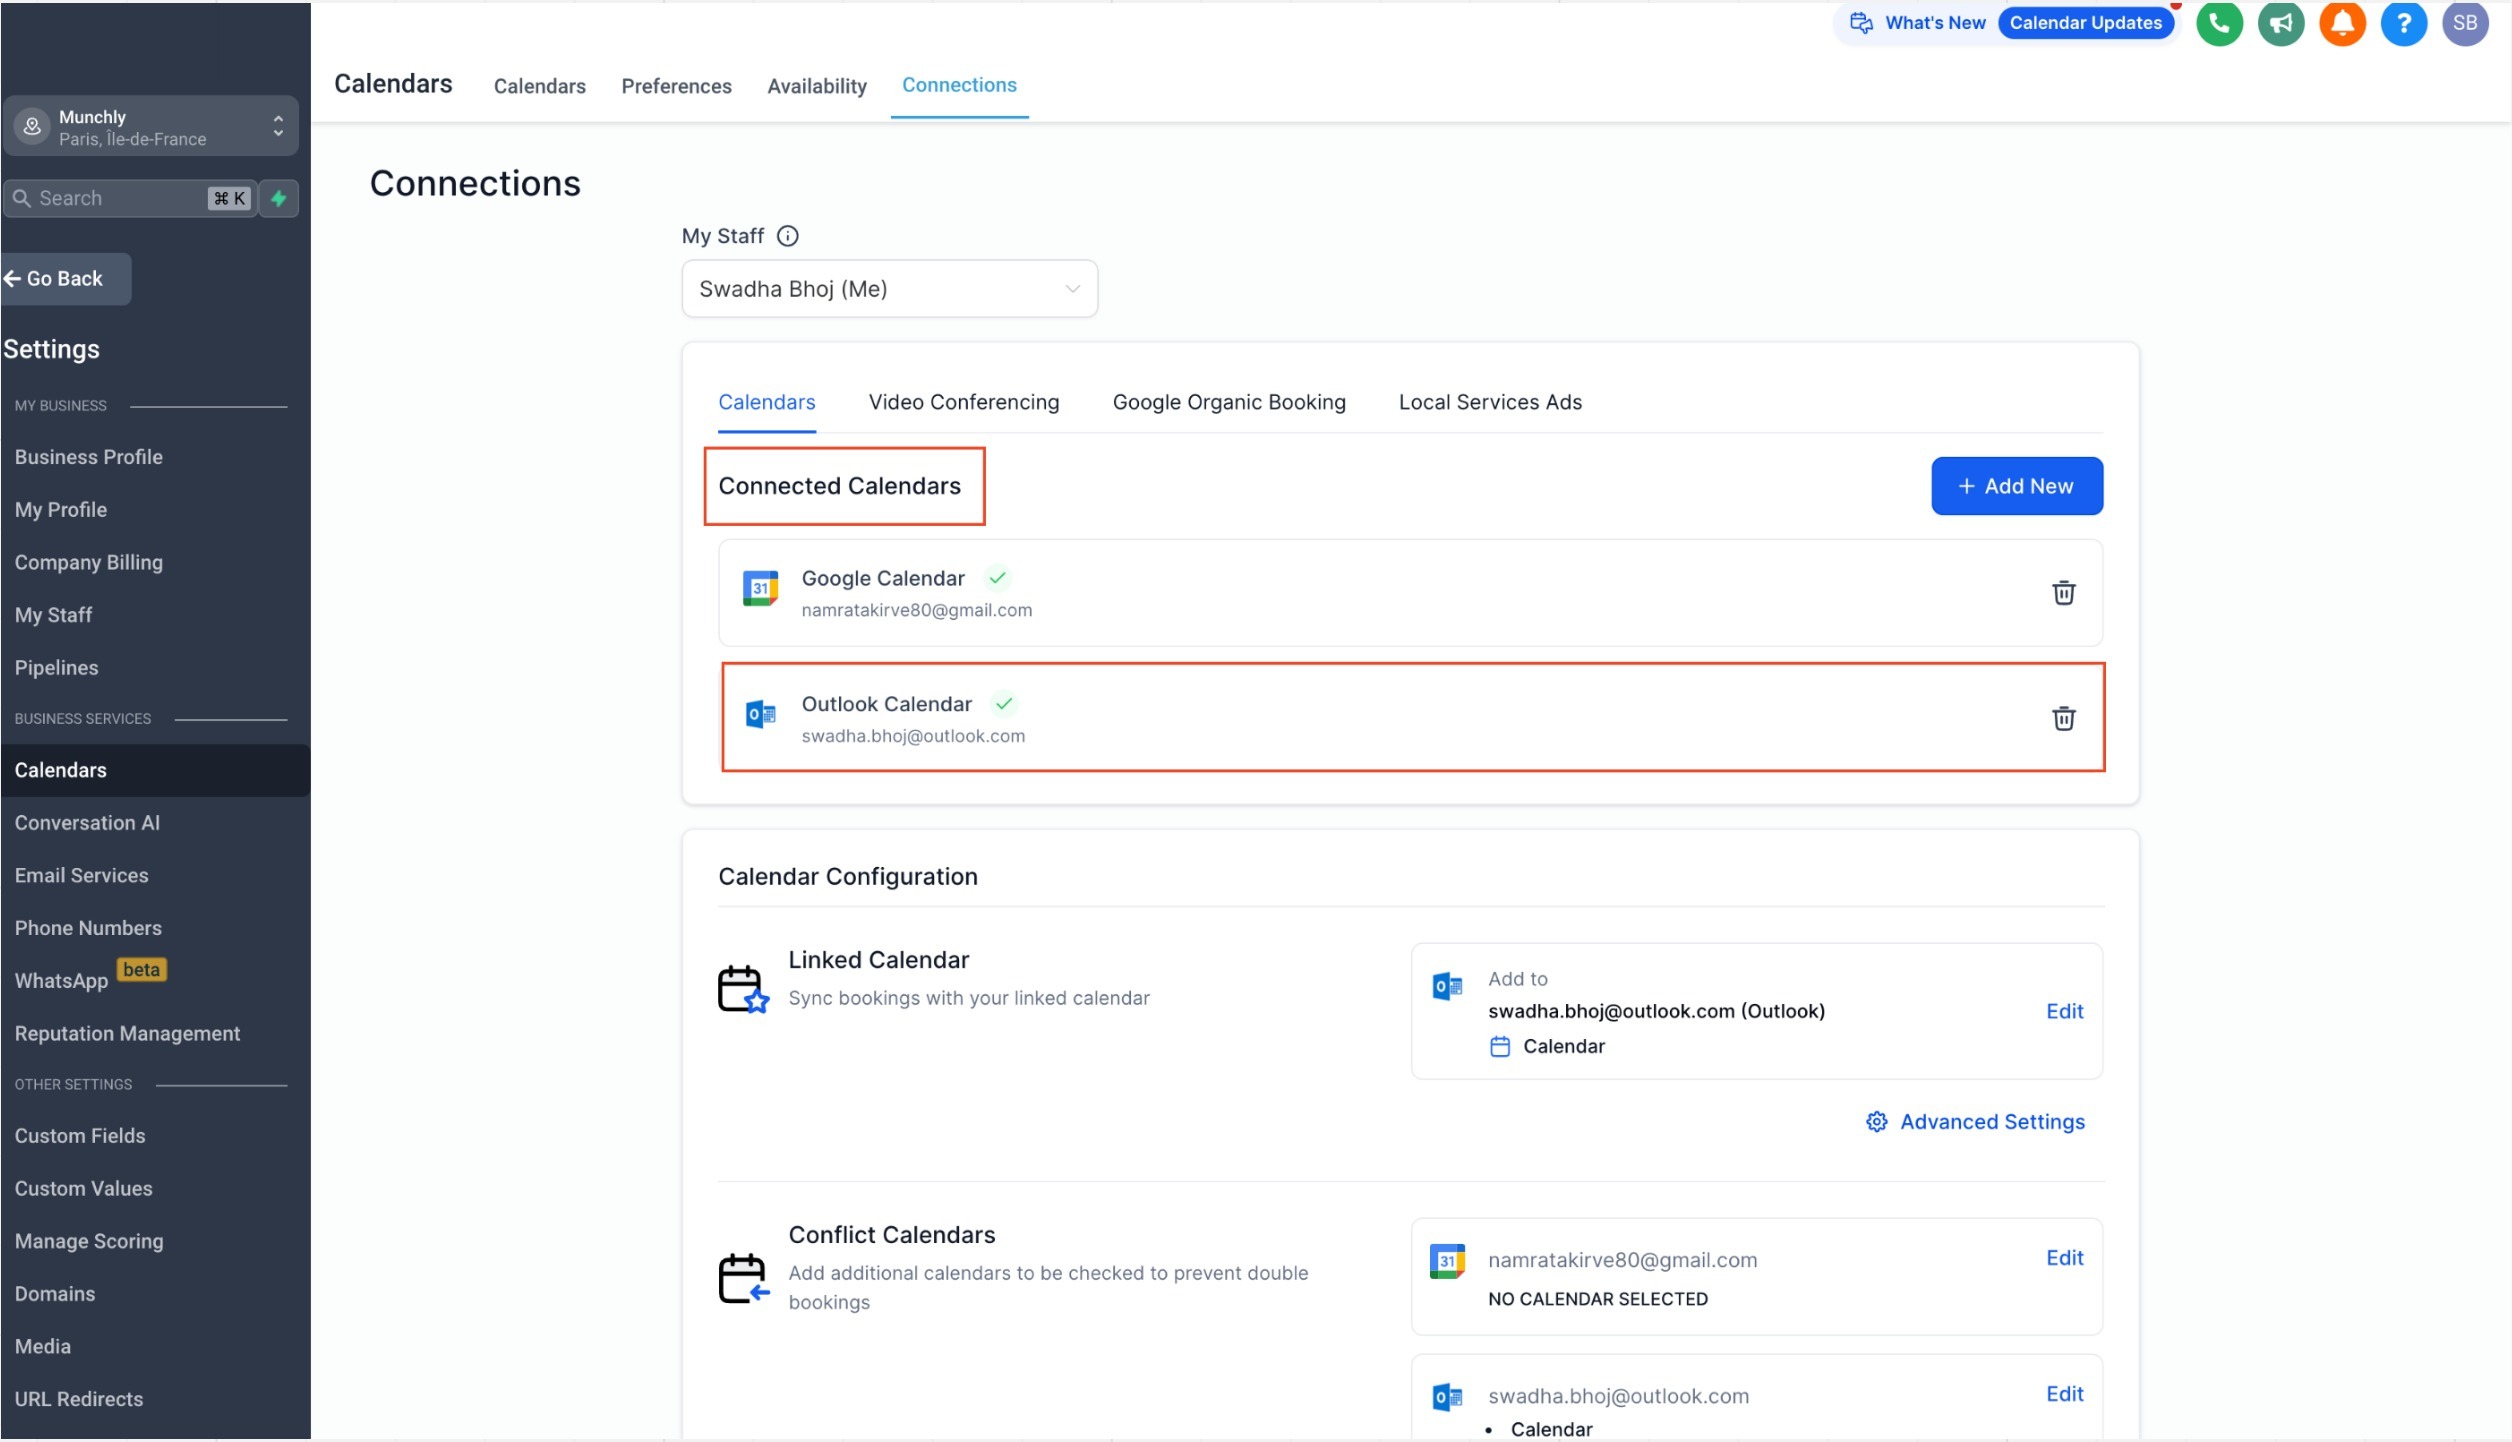Screen dimensions: 2512x1442
Task: Open the help question mark icon
Action: click(2403, 23)
